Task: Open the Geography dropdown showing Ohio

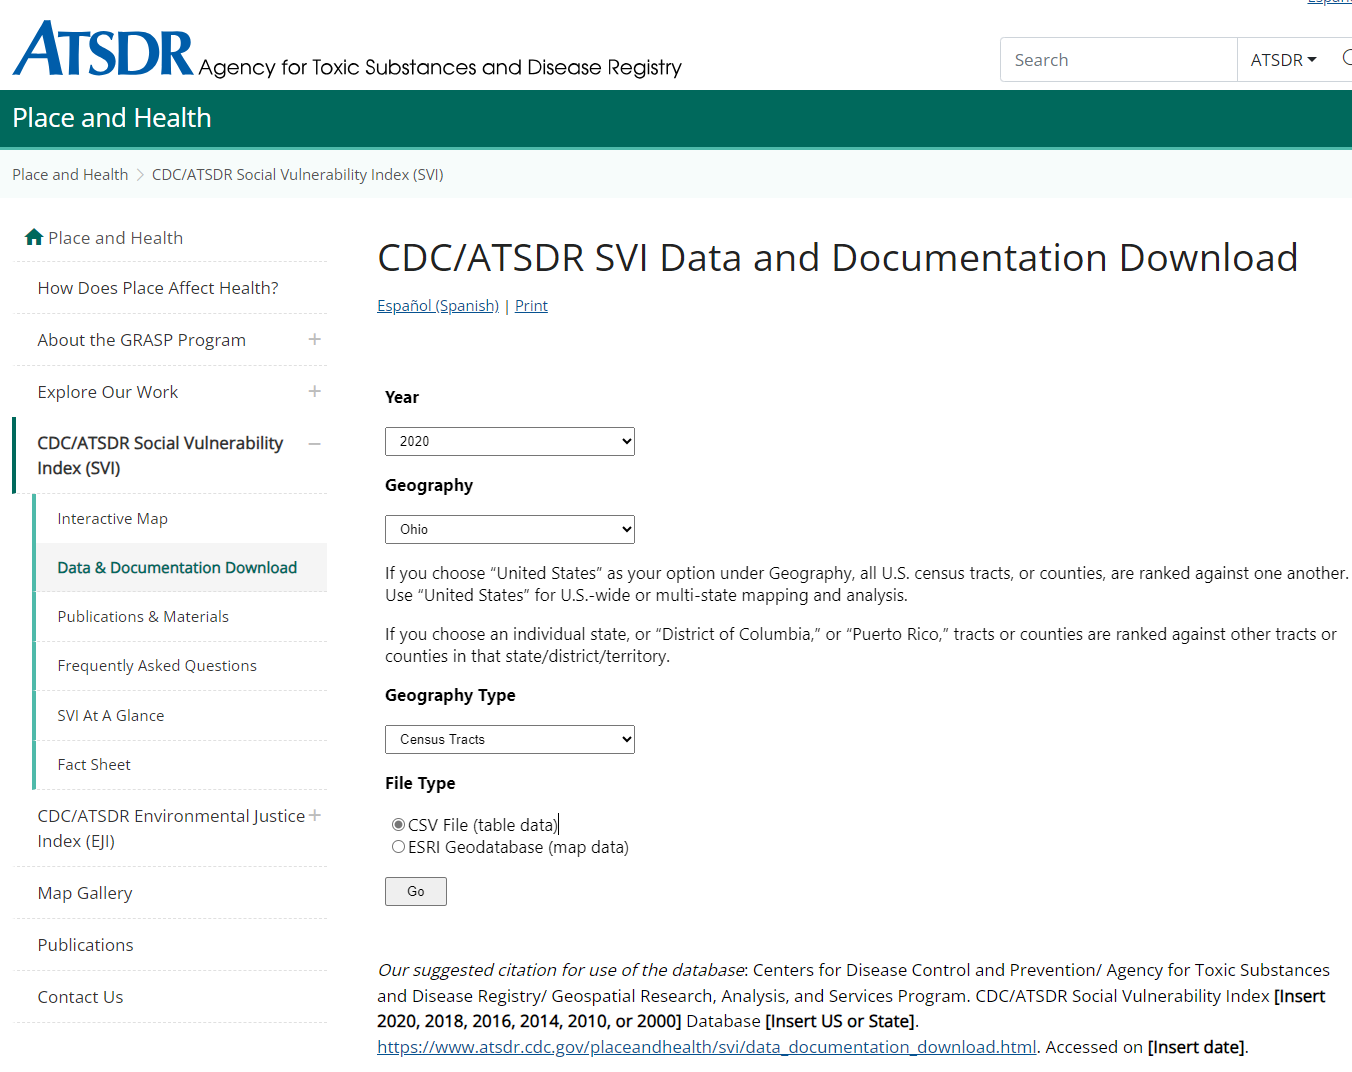Action: 510,529
